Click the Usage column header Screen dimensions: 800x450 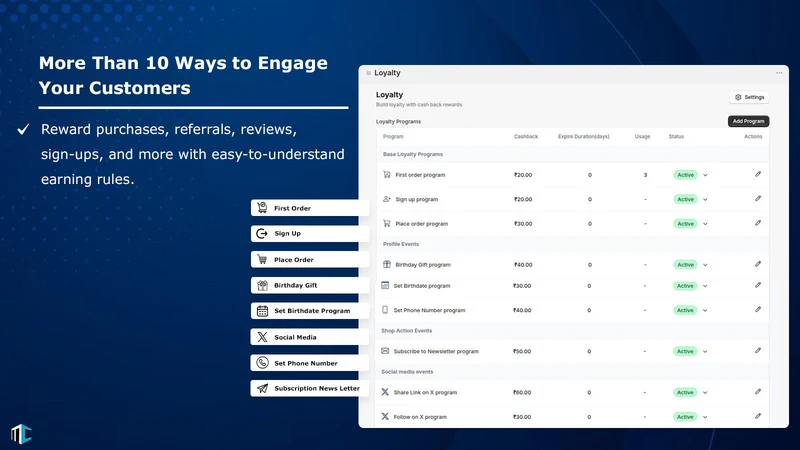pos(642,137)
